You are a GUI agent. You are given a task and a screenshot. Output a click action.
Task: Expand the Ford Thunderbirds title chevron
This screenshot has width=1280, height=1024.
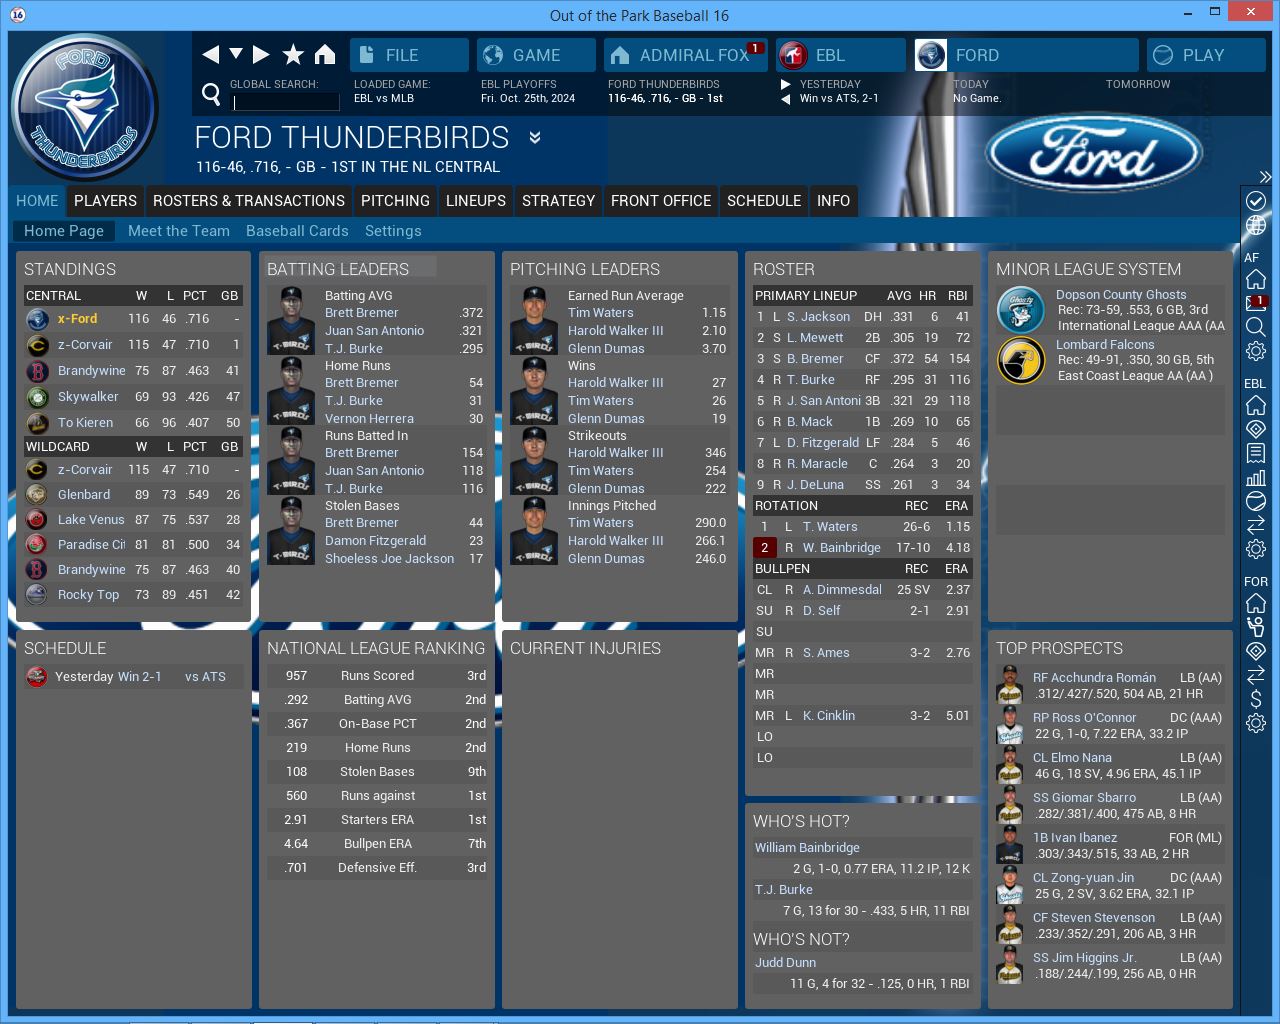[x=535, y=137]
